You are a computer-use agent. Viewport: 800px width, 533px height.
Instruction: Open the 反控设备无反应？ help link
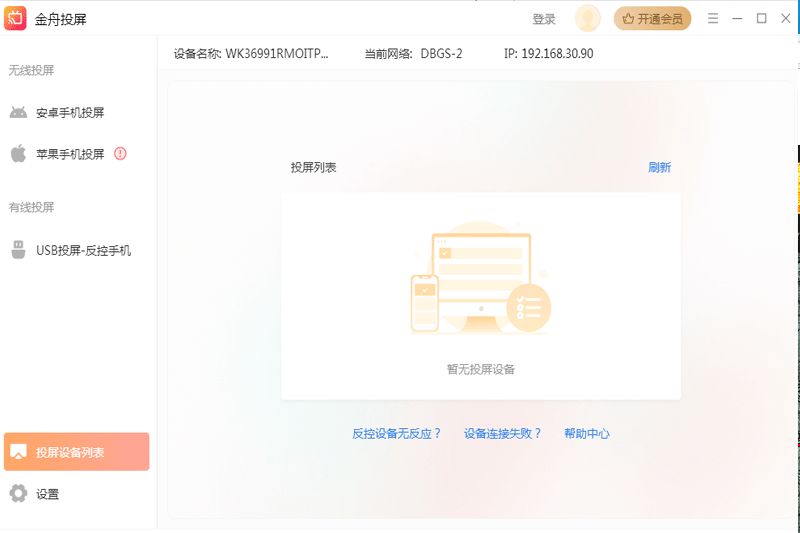tap(396, 433)
